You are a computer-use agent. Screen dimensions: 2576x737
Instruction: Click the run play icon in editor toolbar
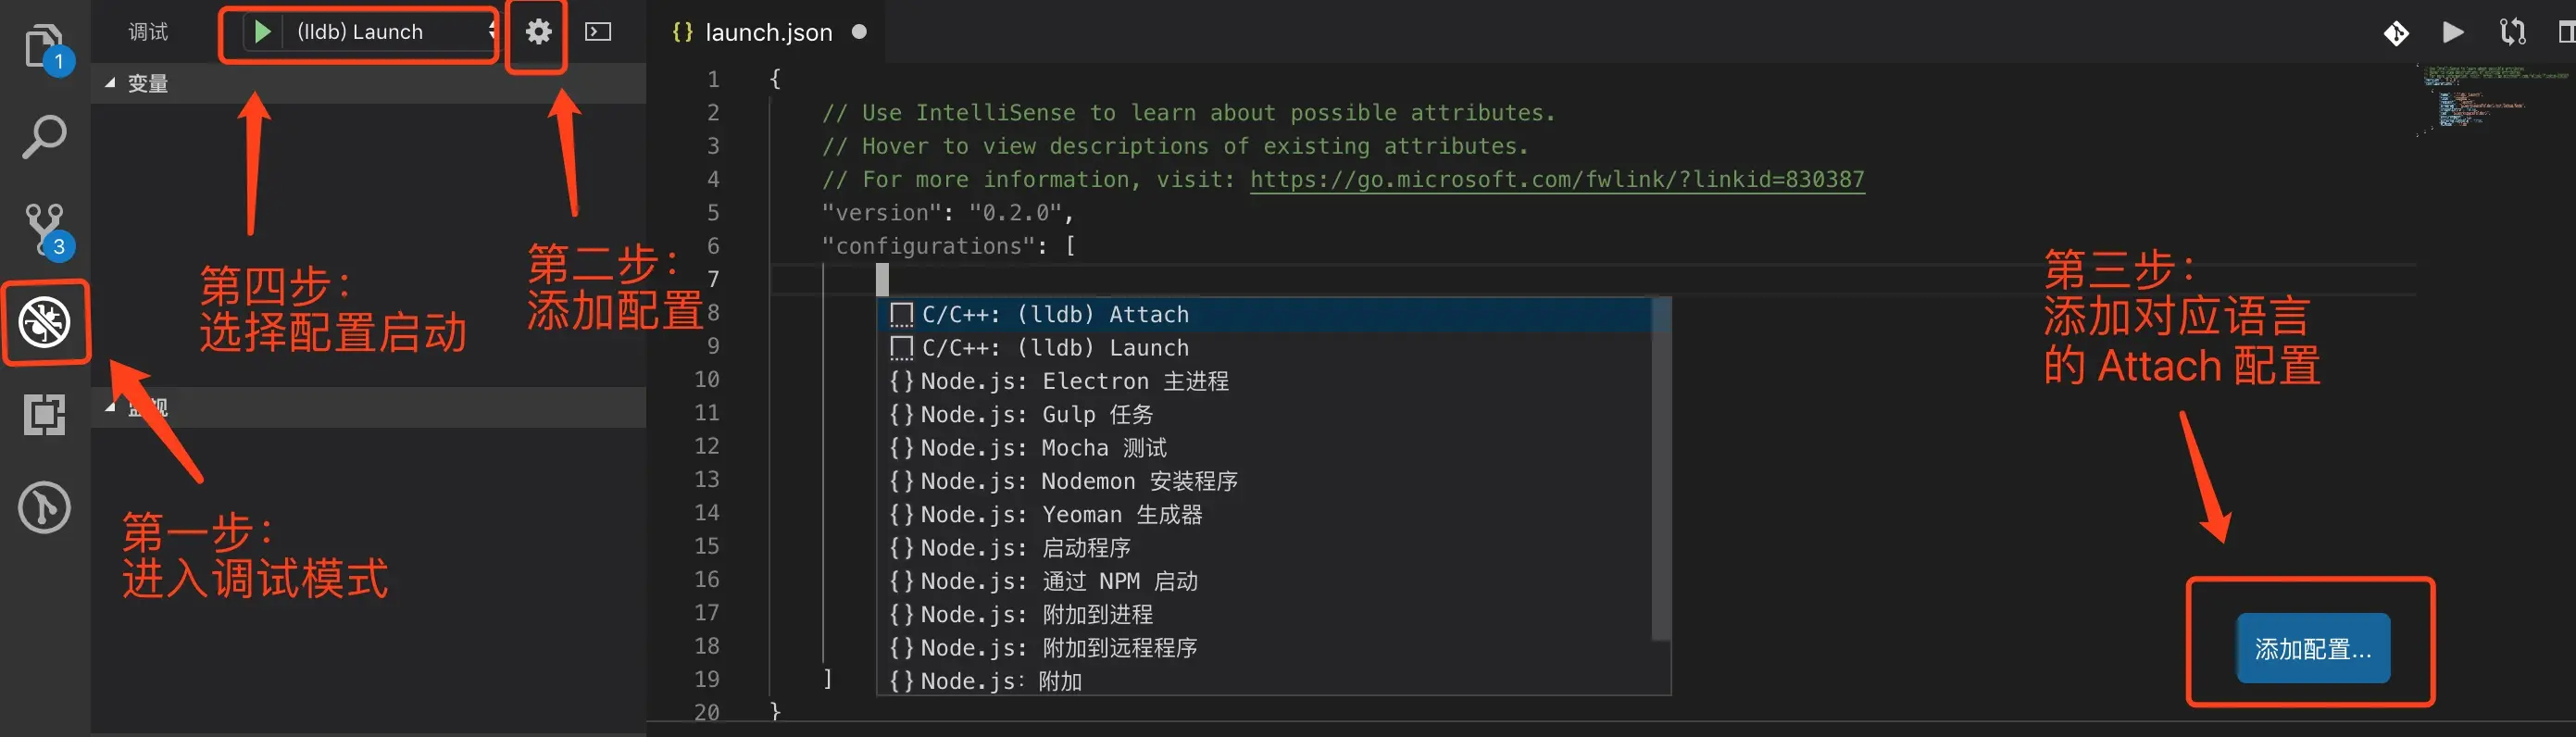2453,32
